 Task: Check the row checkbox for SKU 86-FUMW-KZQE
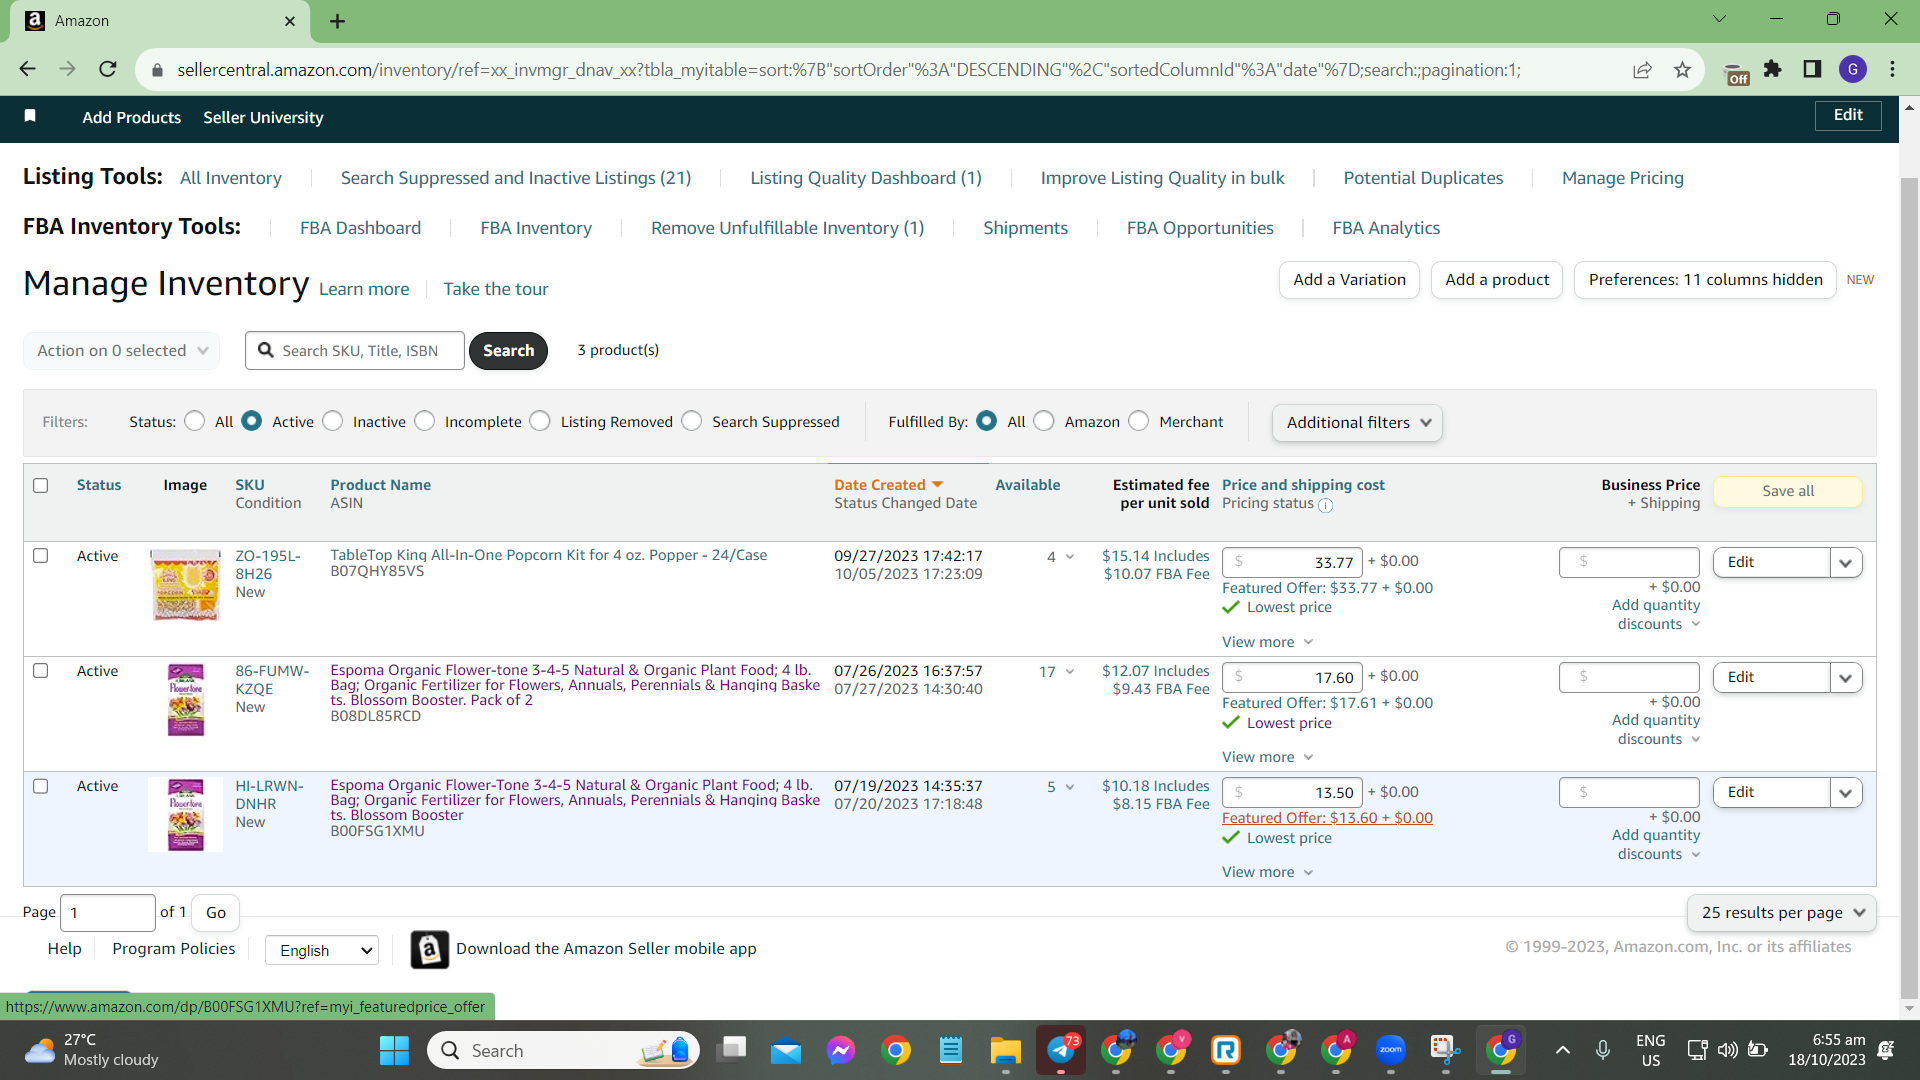pos(41,670)
